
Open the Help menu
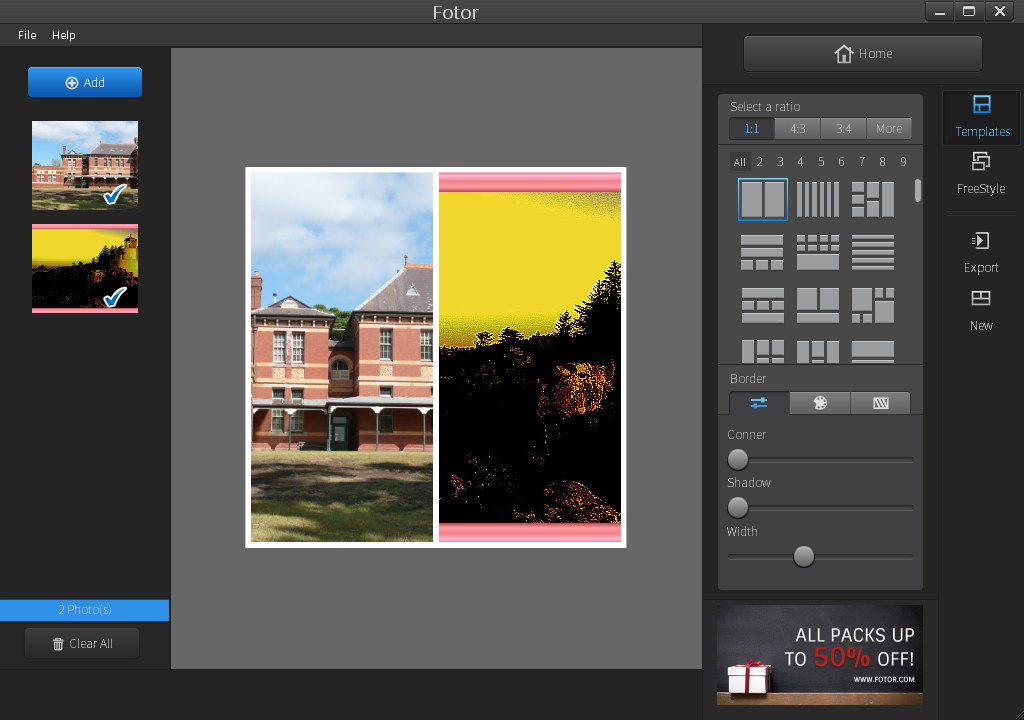[x=63, y=35]
